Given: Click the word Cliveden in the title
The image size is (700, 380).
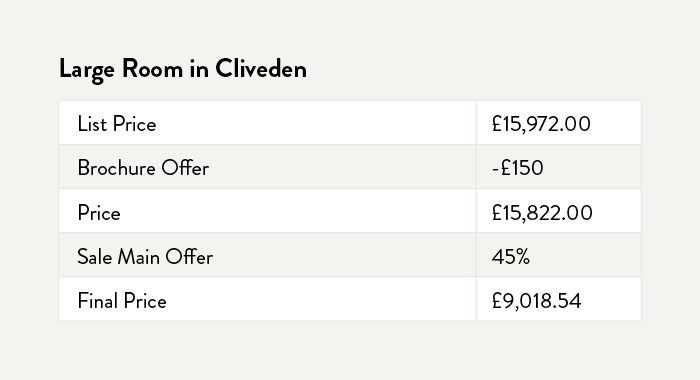Looking at the screenshot, I should pyautogui.click(x=261, y=68).
